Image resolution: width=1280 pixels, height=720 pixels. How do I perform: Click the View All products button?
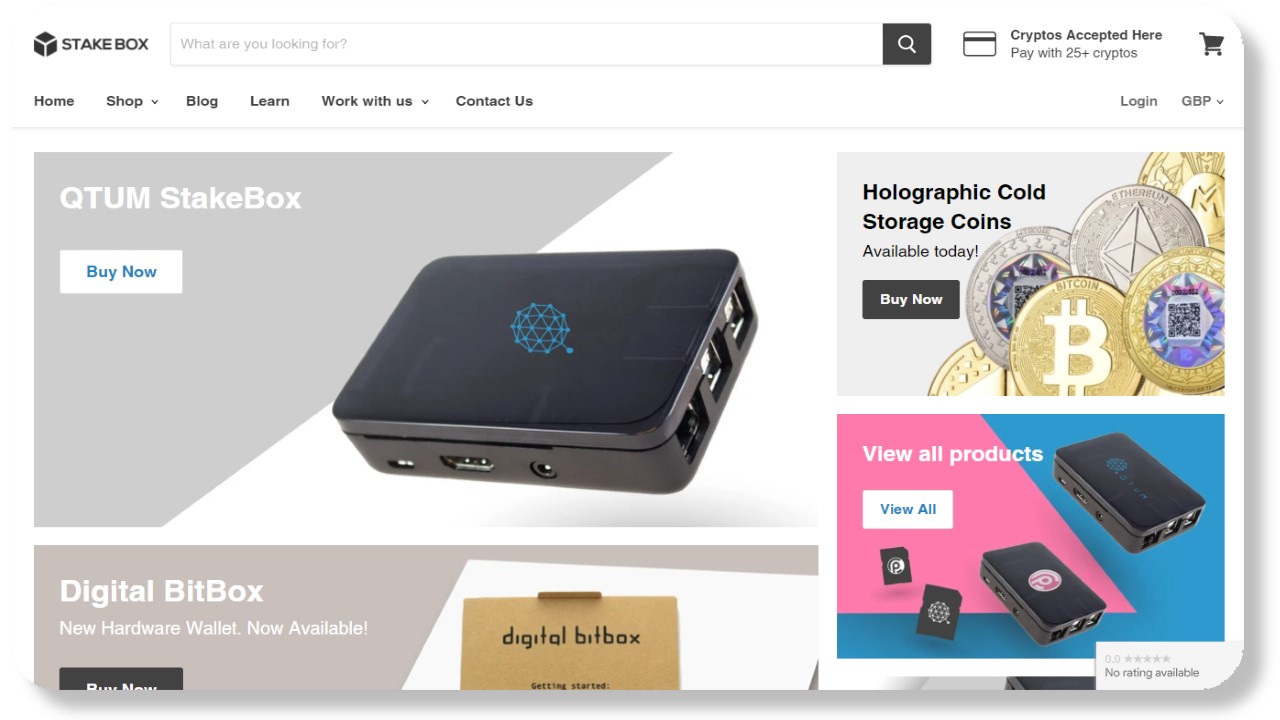(x=908, y=509)
